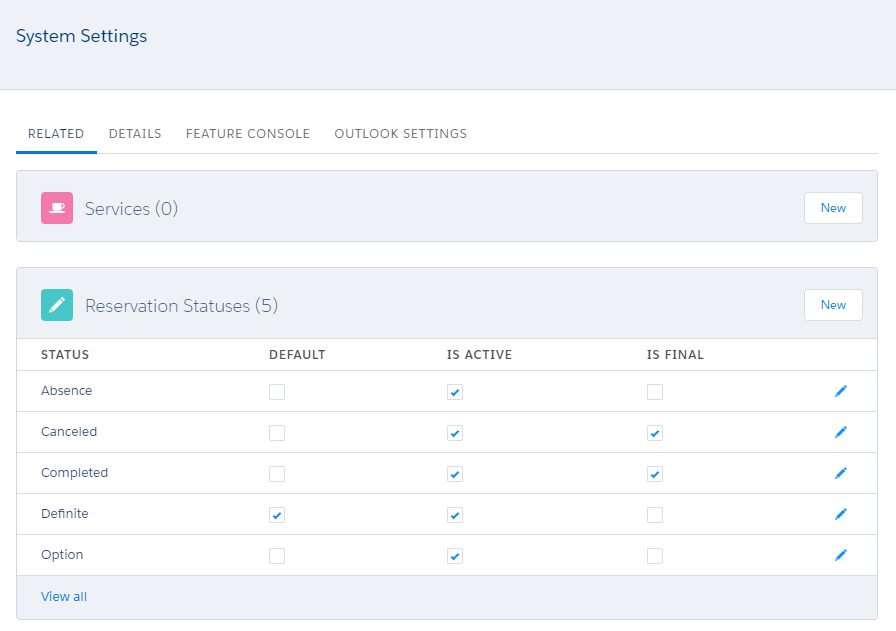The width and height of the screenshot is (896, 631).
Task: Open the View all link
Action: 64,597
